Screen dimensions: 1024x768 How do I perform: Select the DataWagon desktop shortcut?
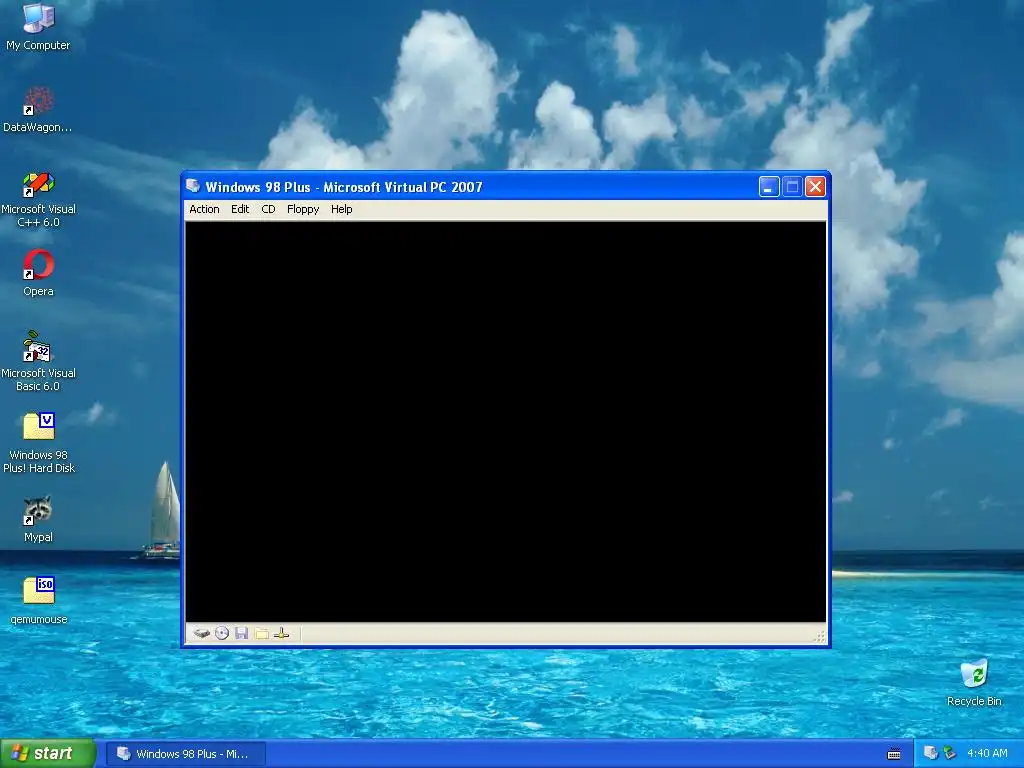[37, 110]
